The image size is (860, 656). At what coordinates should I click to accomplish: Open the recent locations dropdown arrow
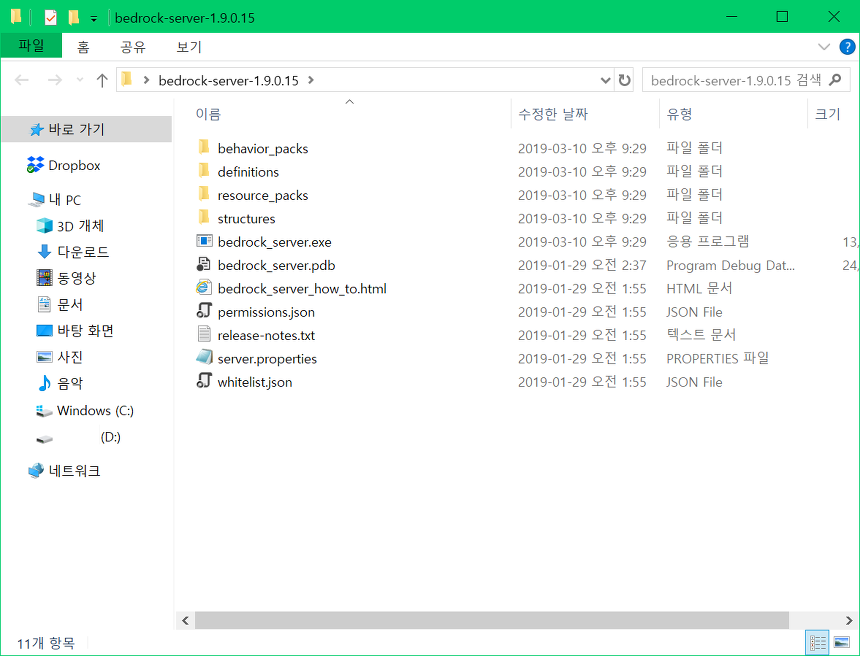pyautogui.click(x=80, y=80)
